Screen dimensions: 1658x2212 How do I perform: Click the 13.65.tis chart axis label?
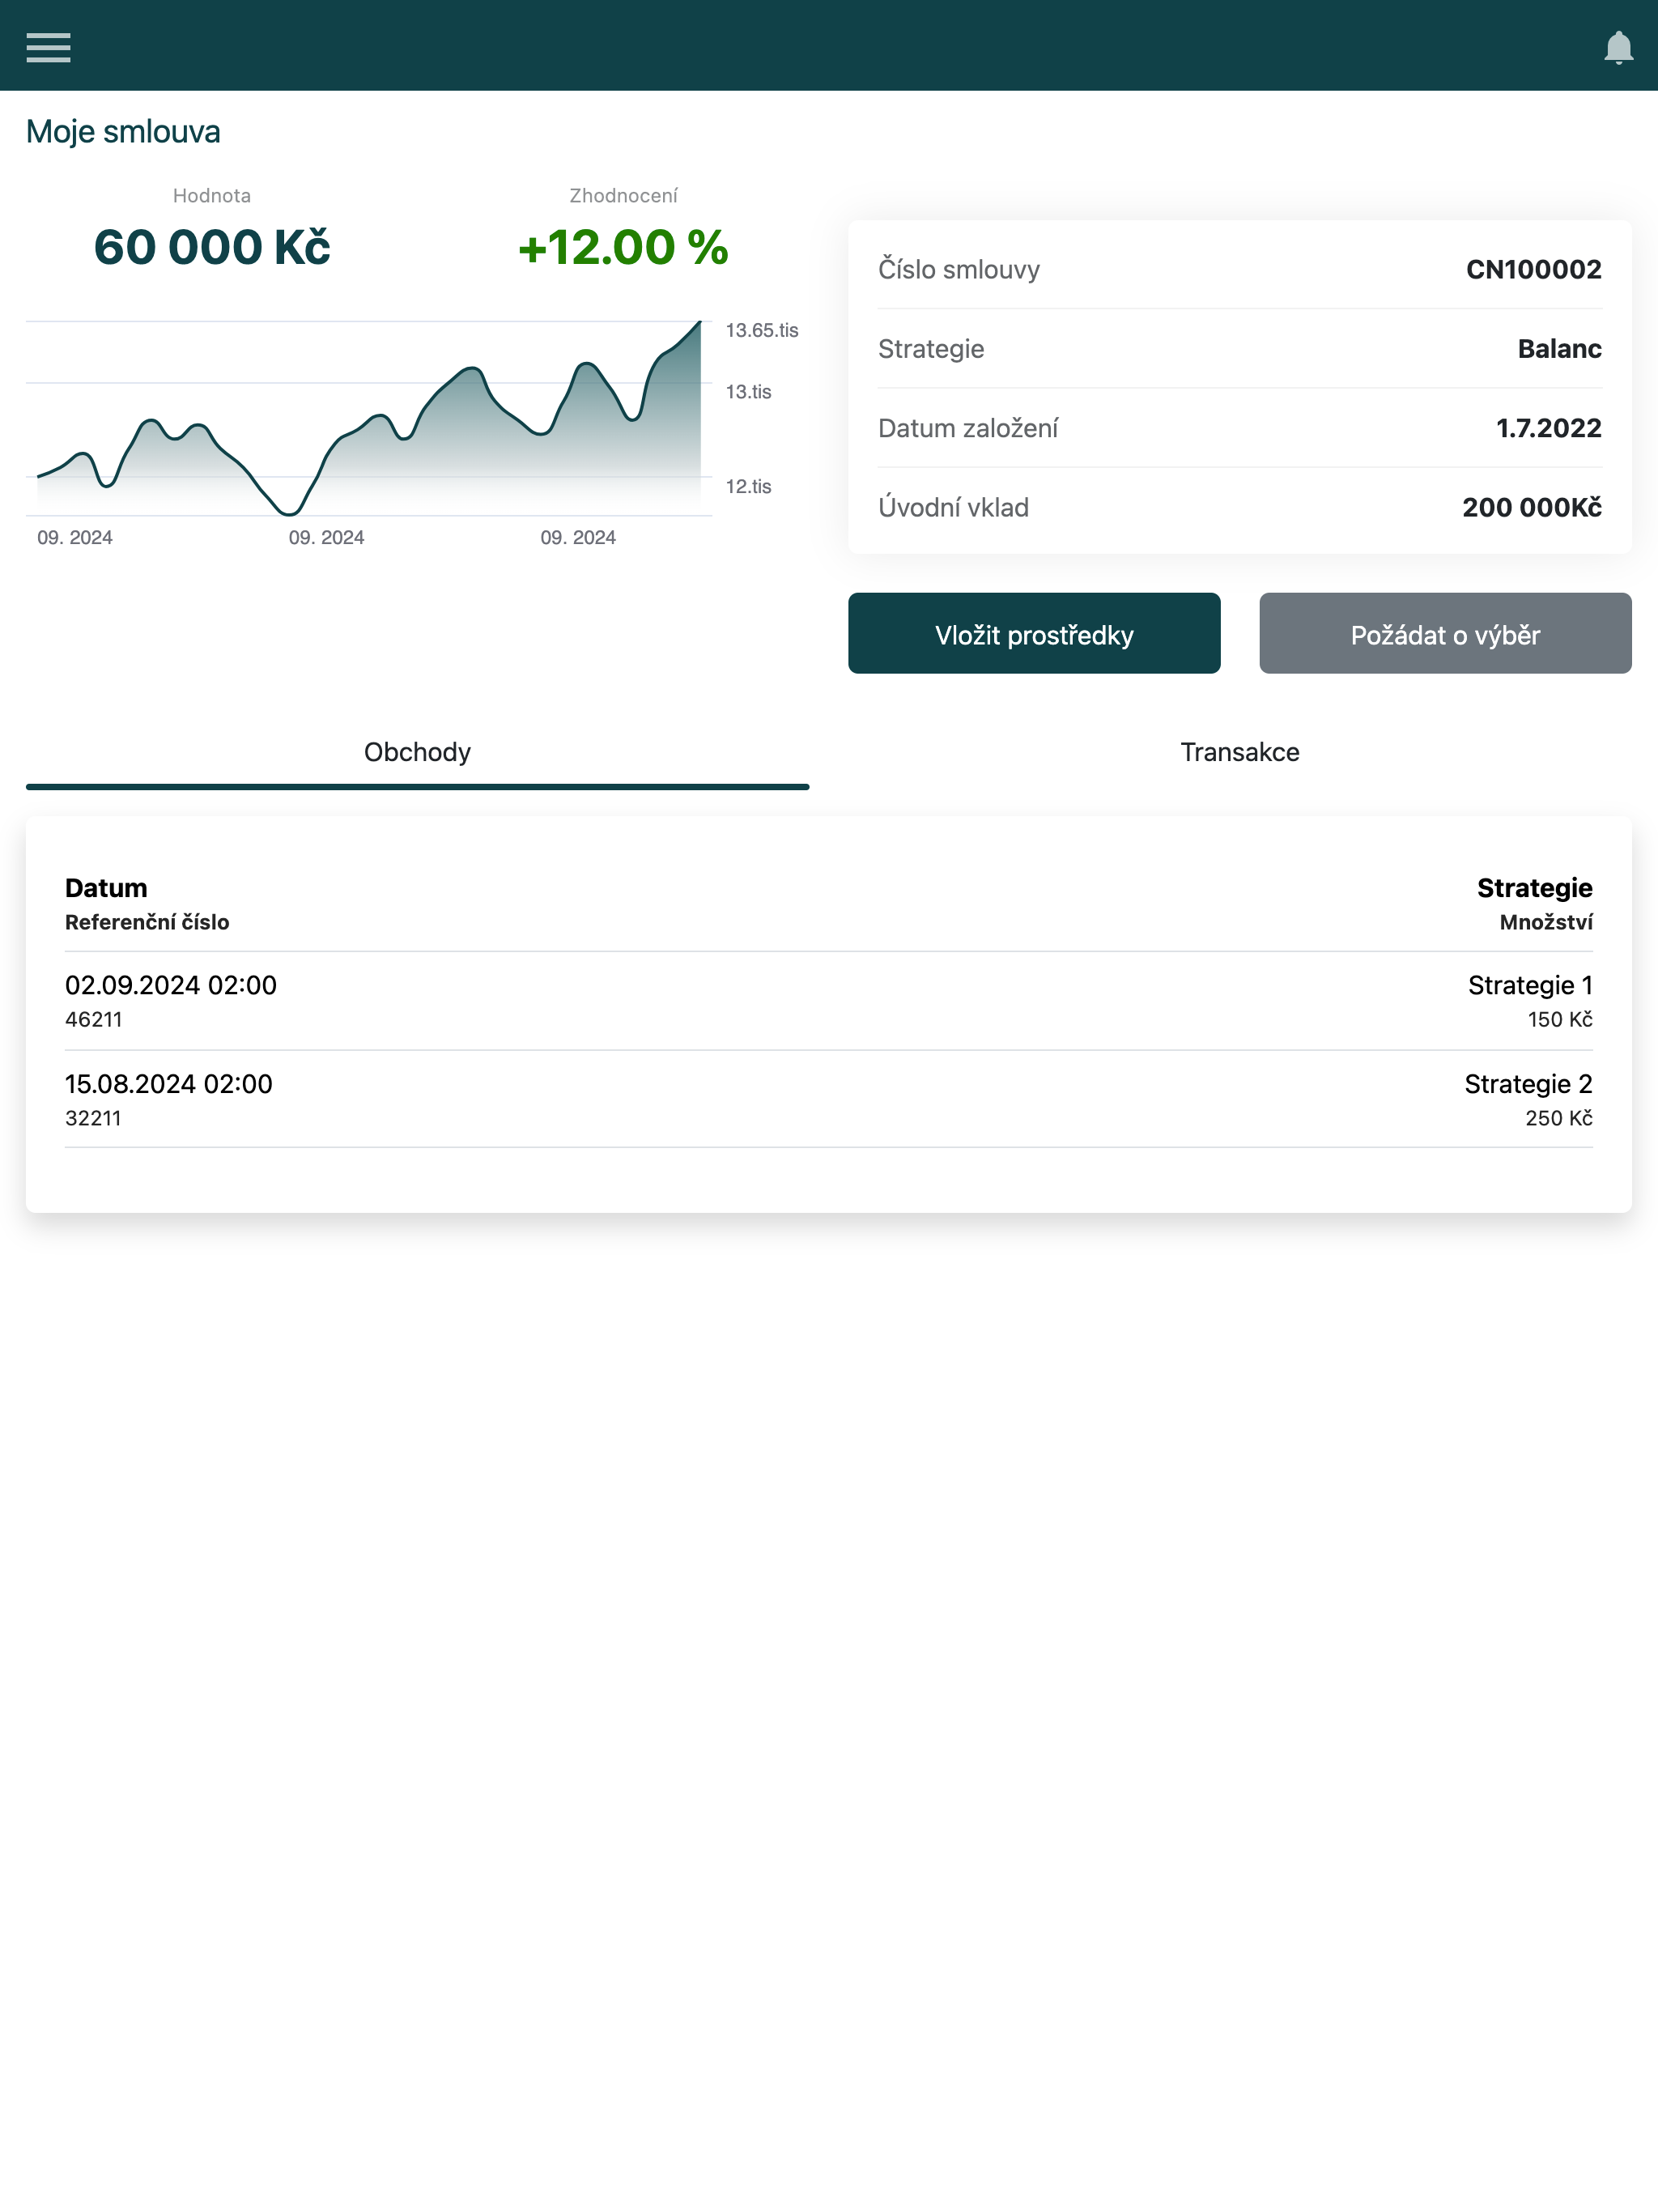pos(762,330)
